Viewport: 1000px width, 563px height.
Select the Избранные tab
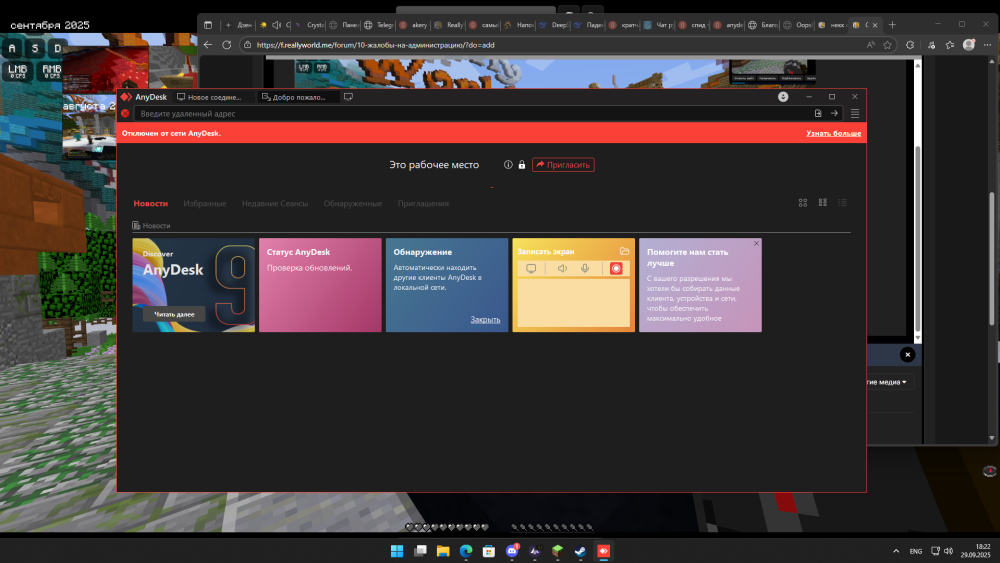[205, 203]
